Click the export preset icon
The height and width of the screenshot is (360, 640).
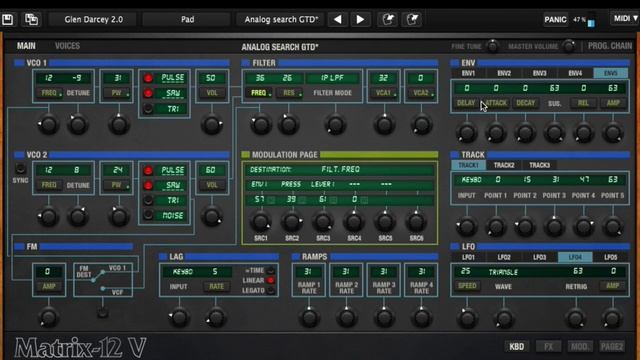[x=412, y=19]
